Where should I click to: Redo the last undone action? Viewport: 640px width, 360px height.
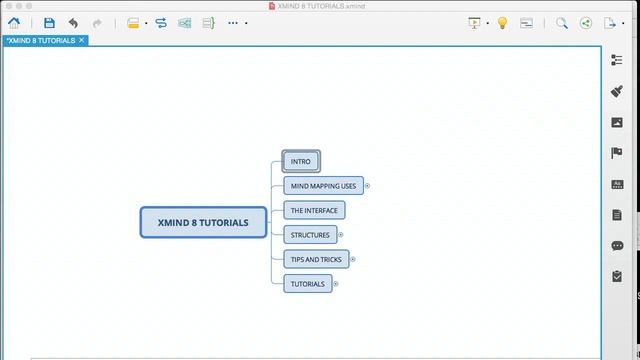(97, 23)
